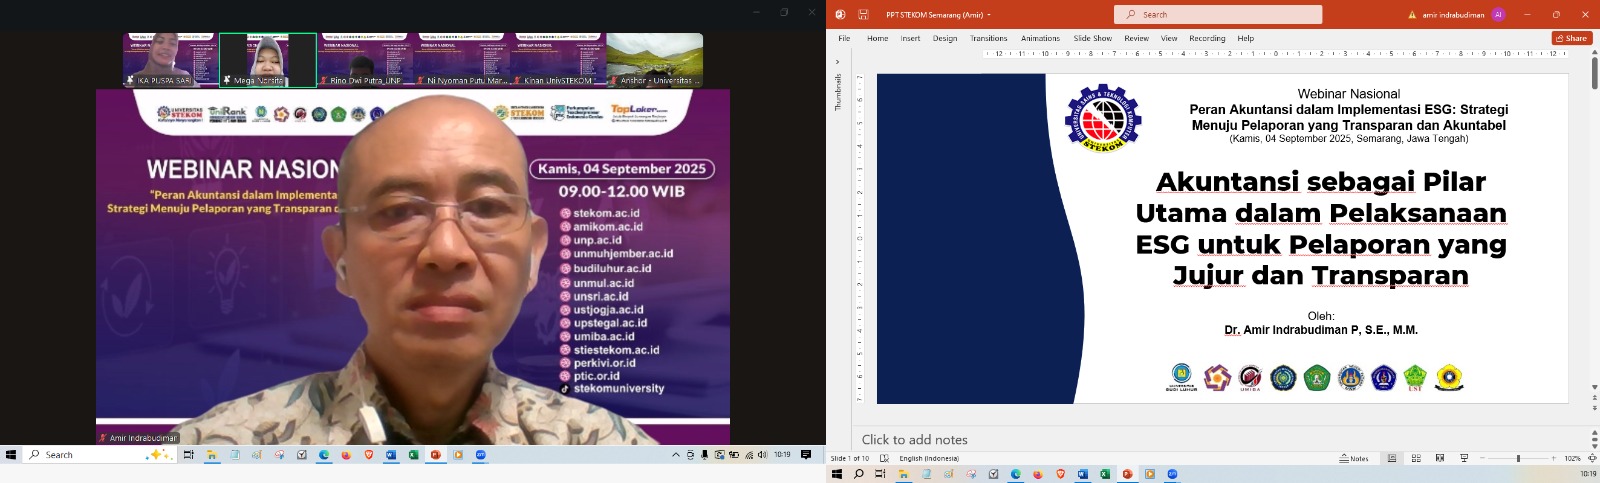Image resolution: width=1600 pixels, height=483 pixels.
Task: Toggle AutoSave in the PowerPoint title bar
Action: [x=840, y=15]
